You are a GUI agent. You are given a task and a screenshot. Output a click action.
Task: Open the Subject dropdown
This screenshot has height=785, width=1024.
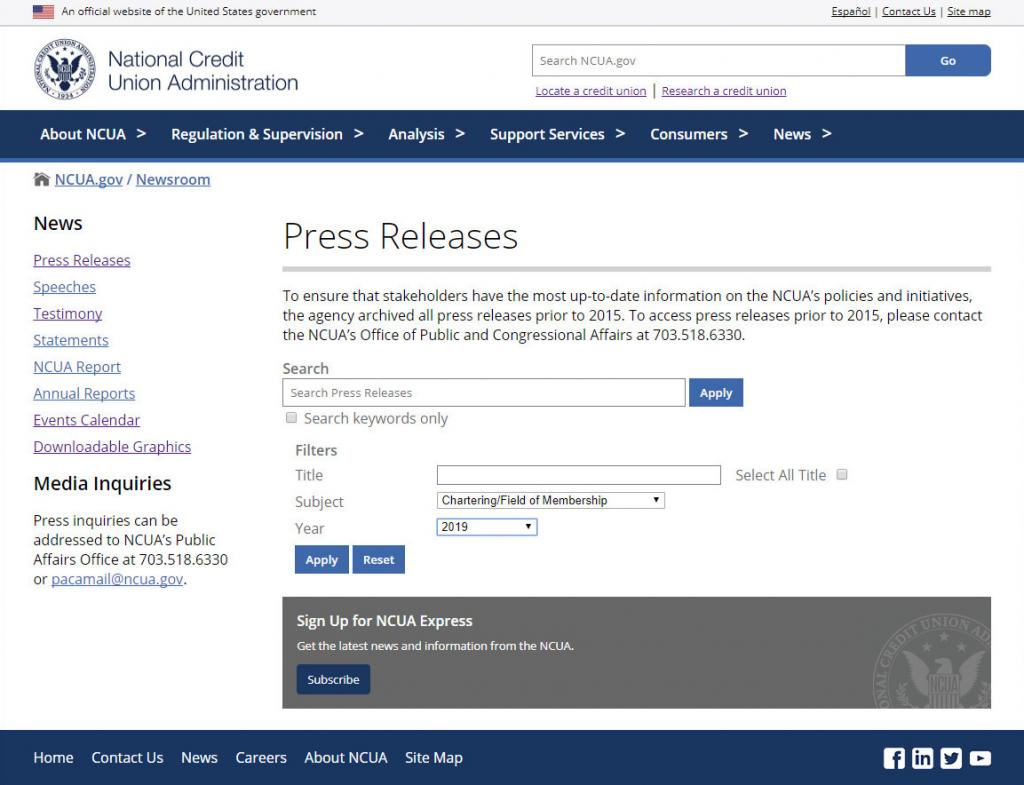coord(551,500)
